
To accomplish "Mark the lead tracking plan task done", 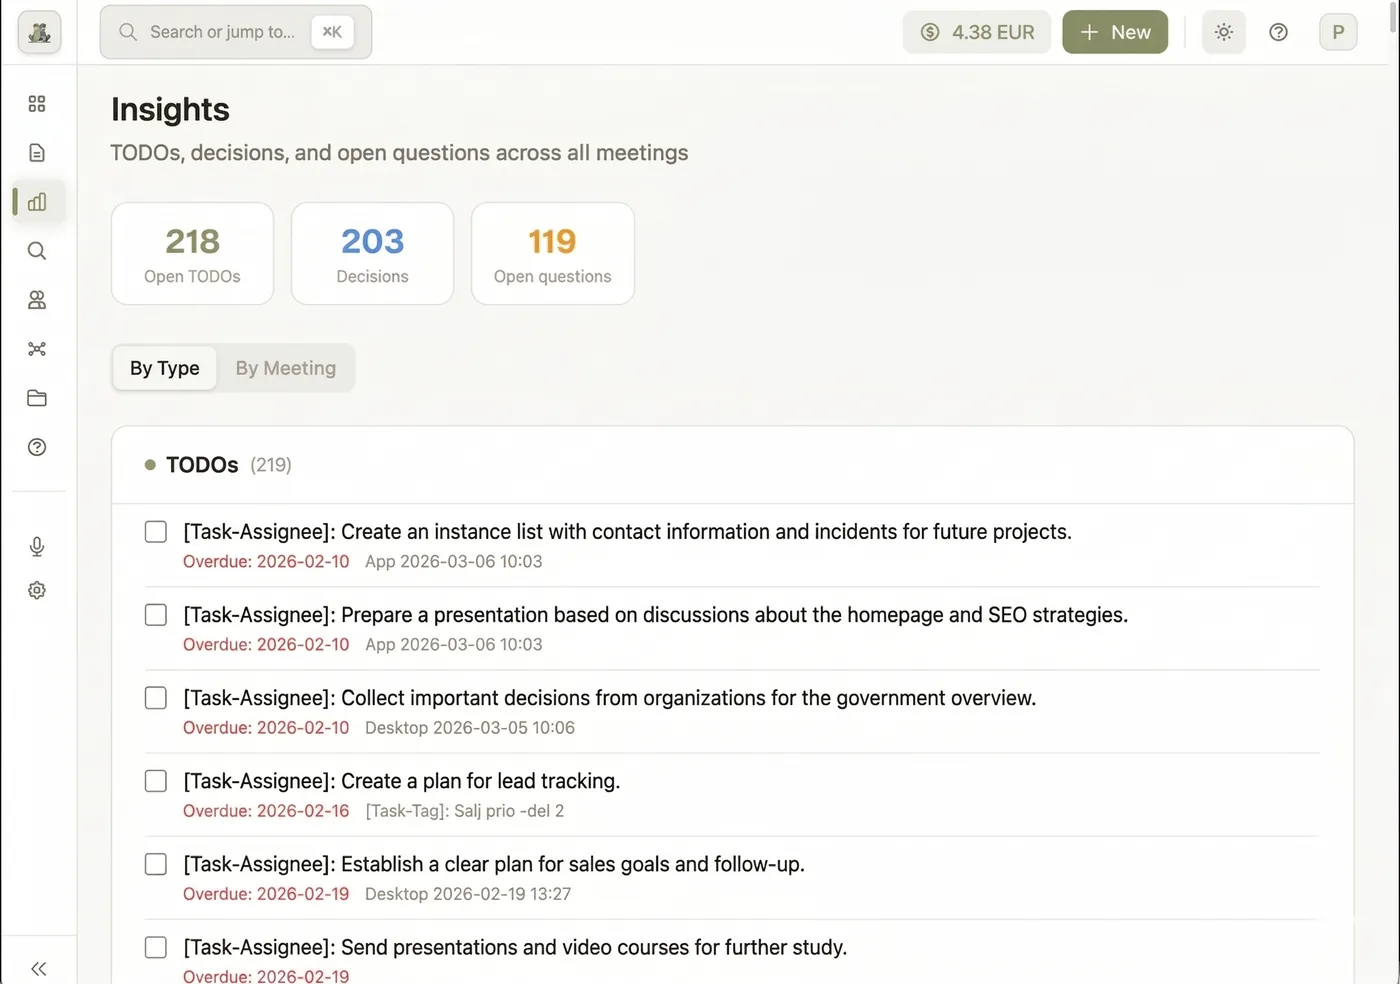I will [x=155, y=781].
